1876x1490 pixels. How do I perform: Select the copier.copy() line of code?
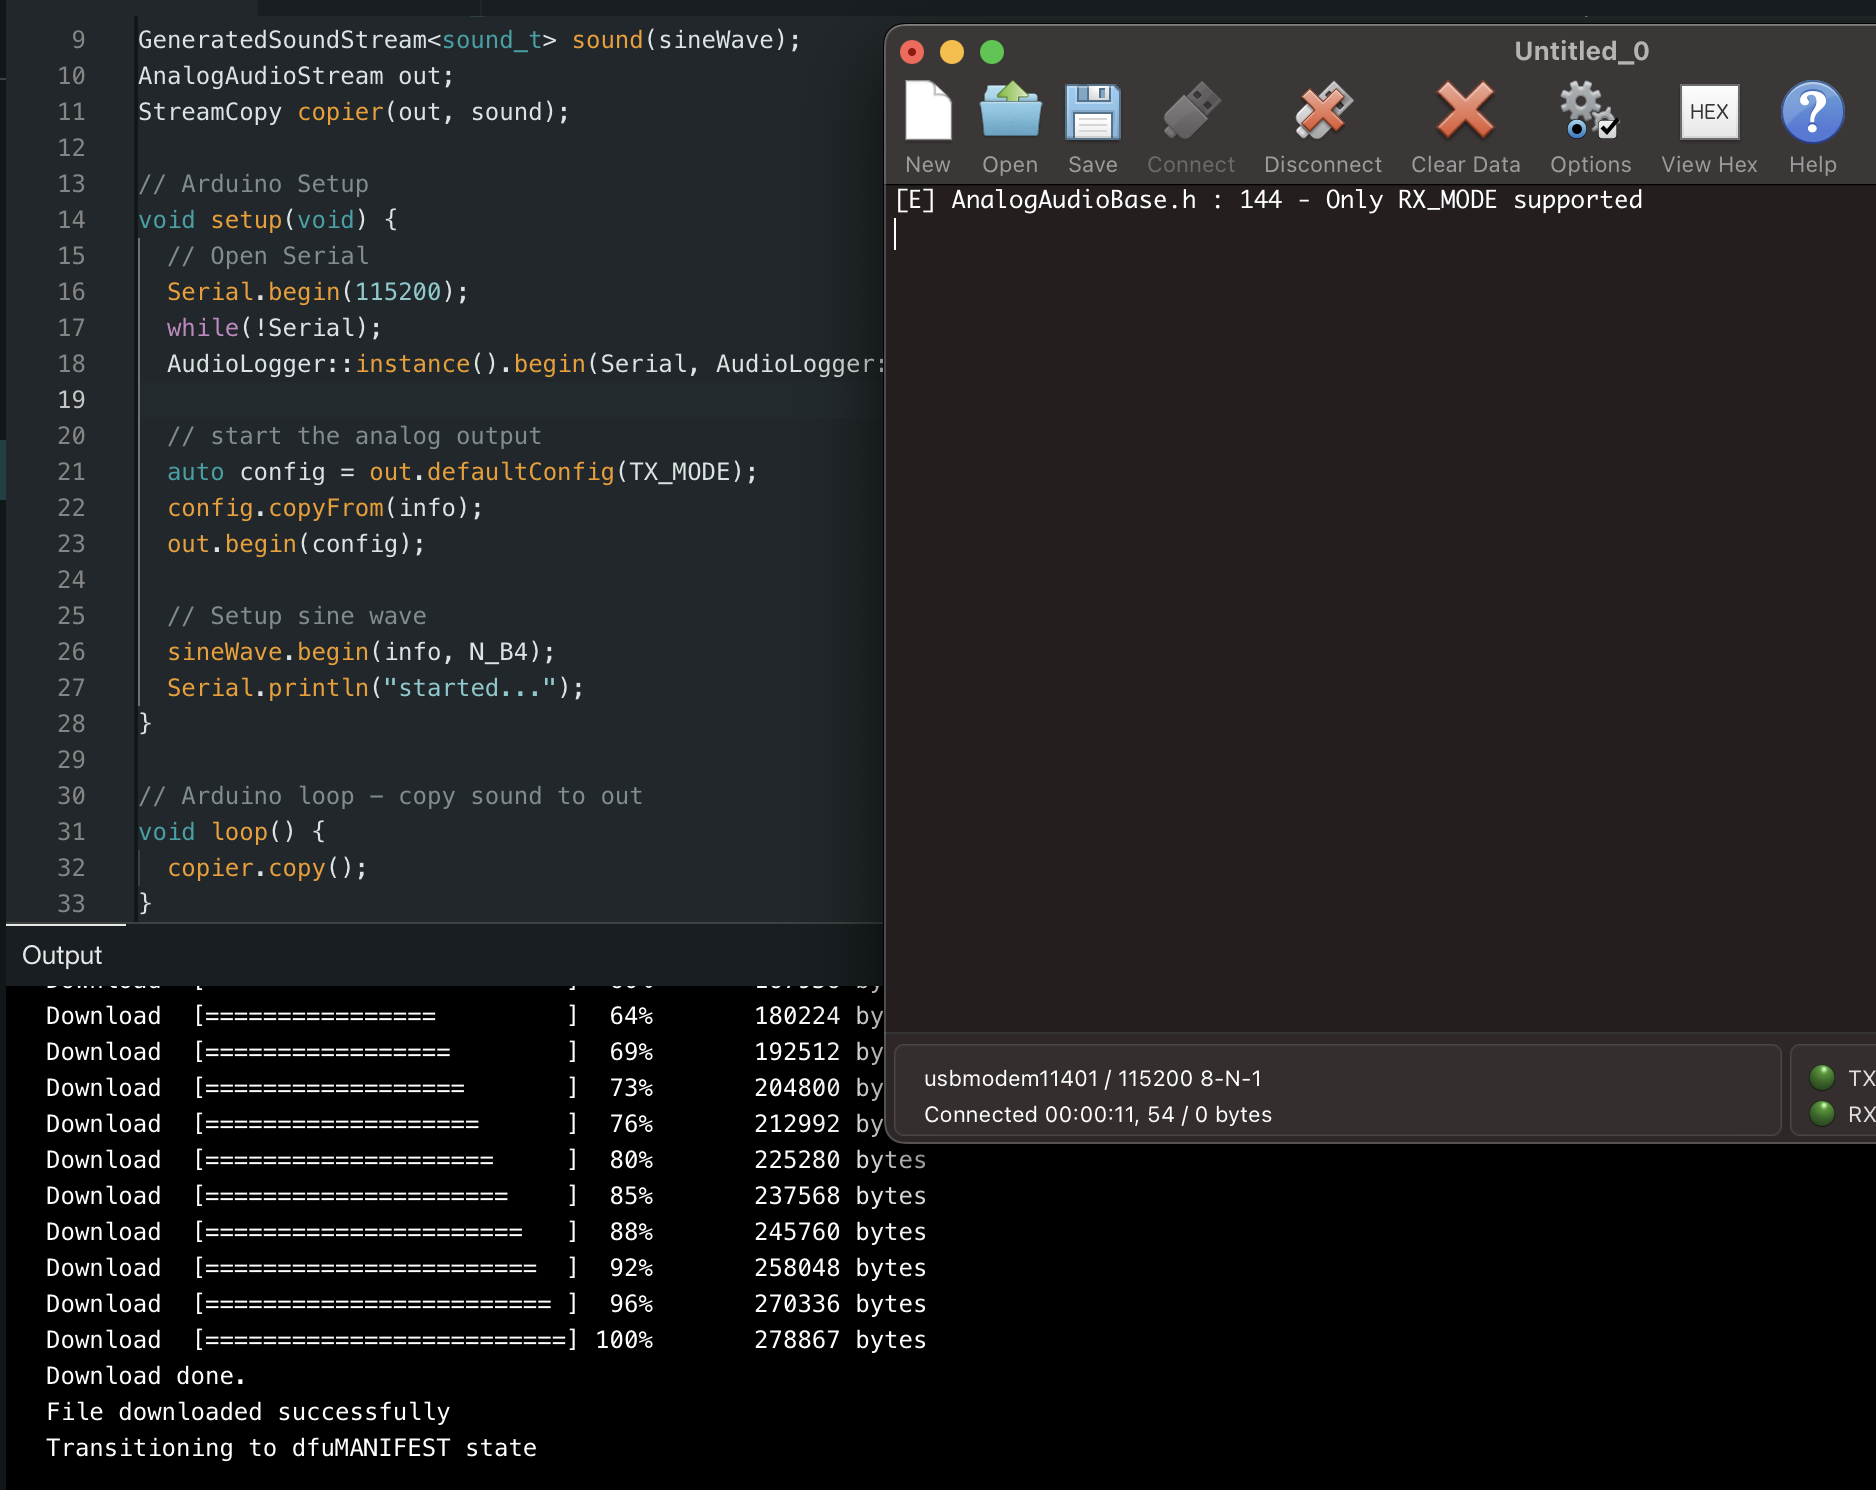[x=266, y=867]
